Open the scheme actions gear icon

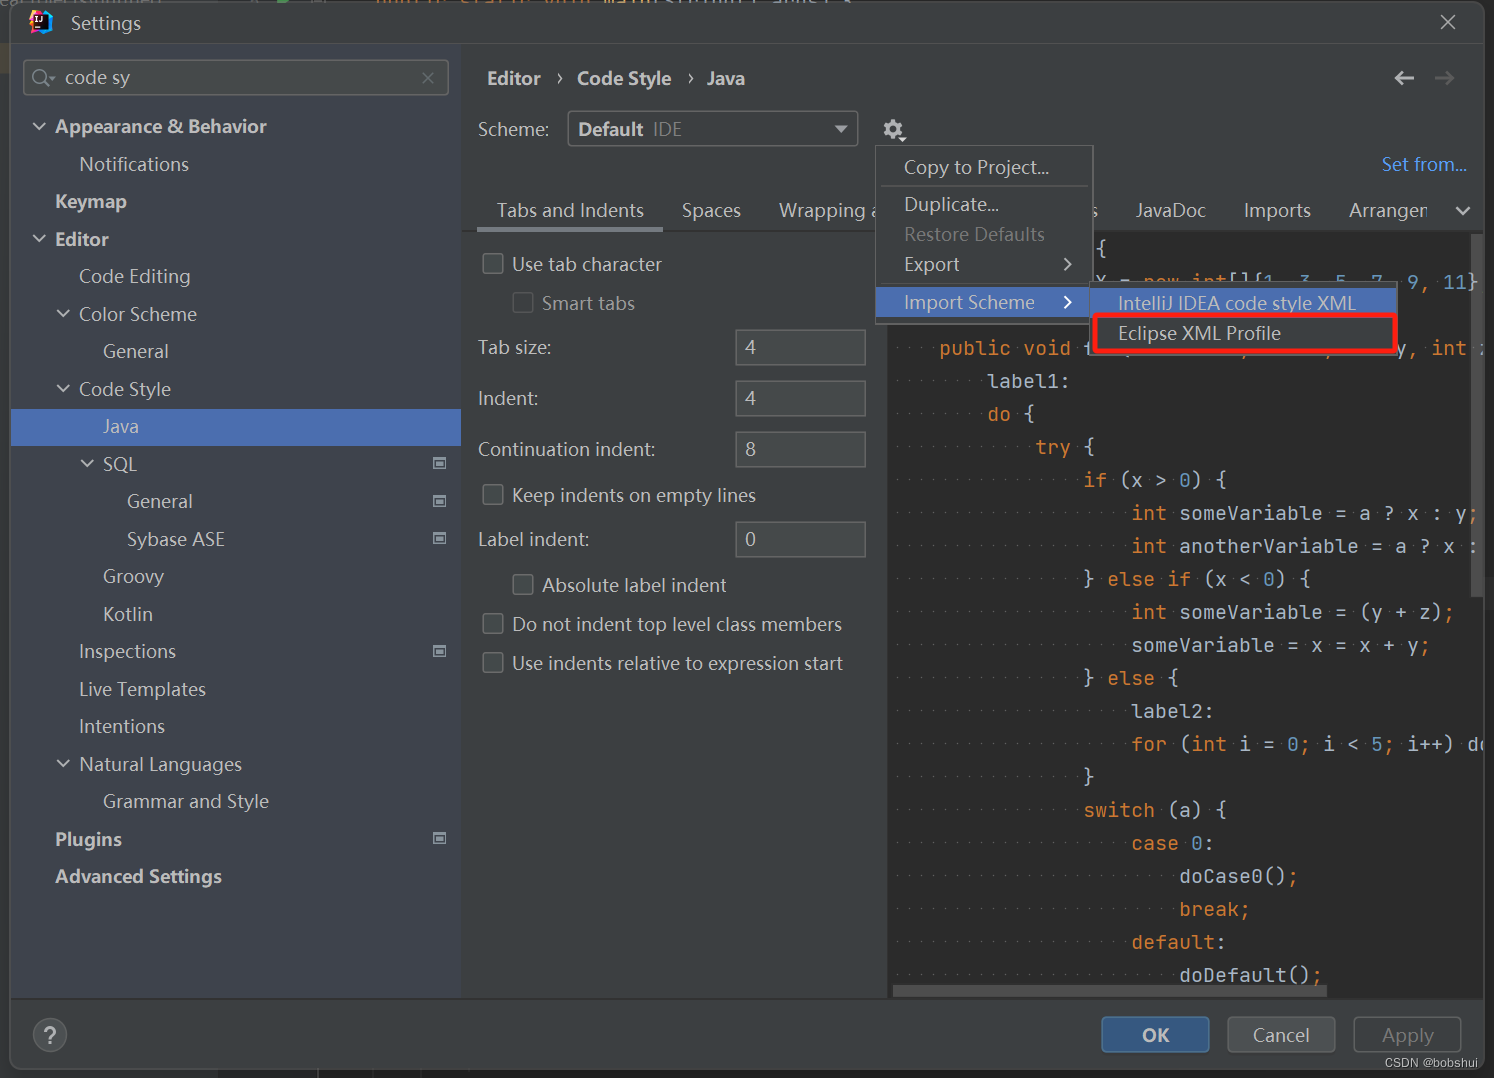[894, 130]
